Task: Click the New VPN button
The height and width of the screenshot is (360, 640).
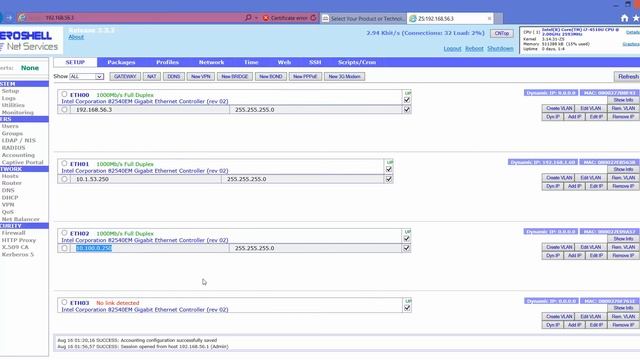Action: click(201, 77)
